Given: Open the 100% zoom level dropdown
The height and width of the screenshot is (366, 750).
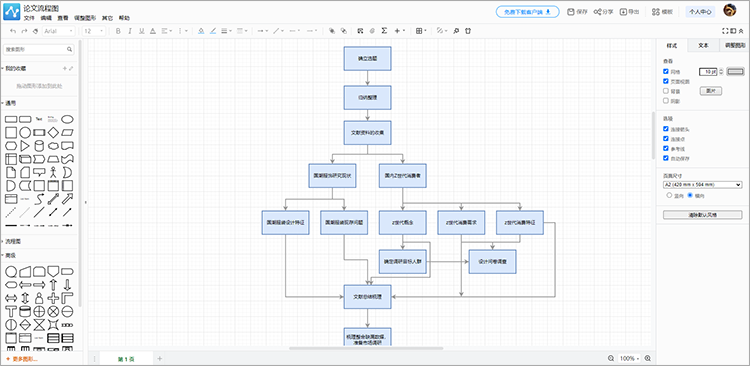Looking at the screenshot, I should [629, 358].
